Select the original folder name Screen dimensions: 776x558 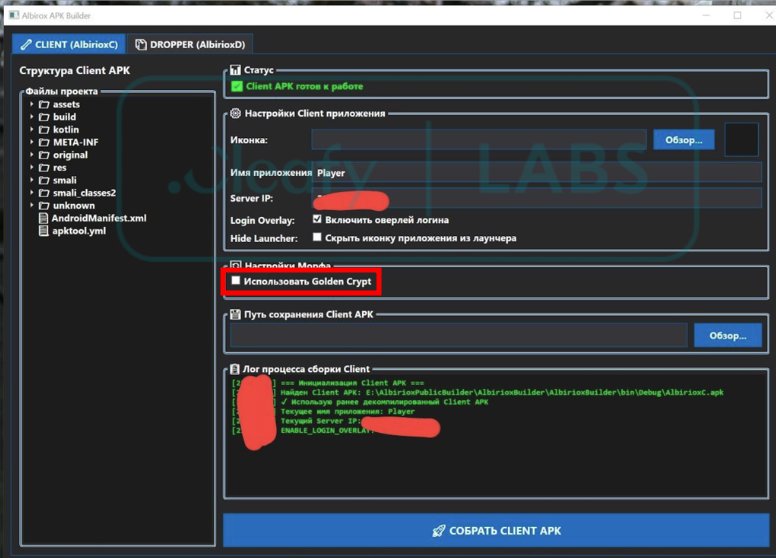click(x=70, y=155)
